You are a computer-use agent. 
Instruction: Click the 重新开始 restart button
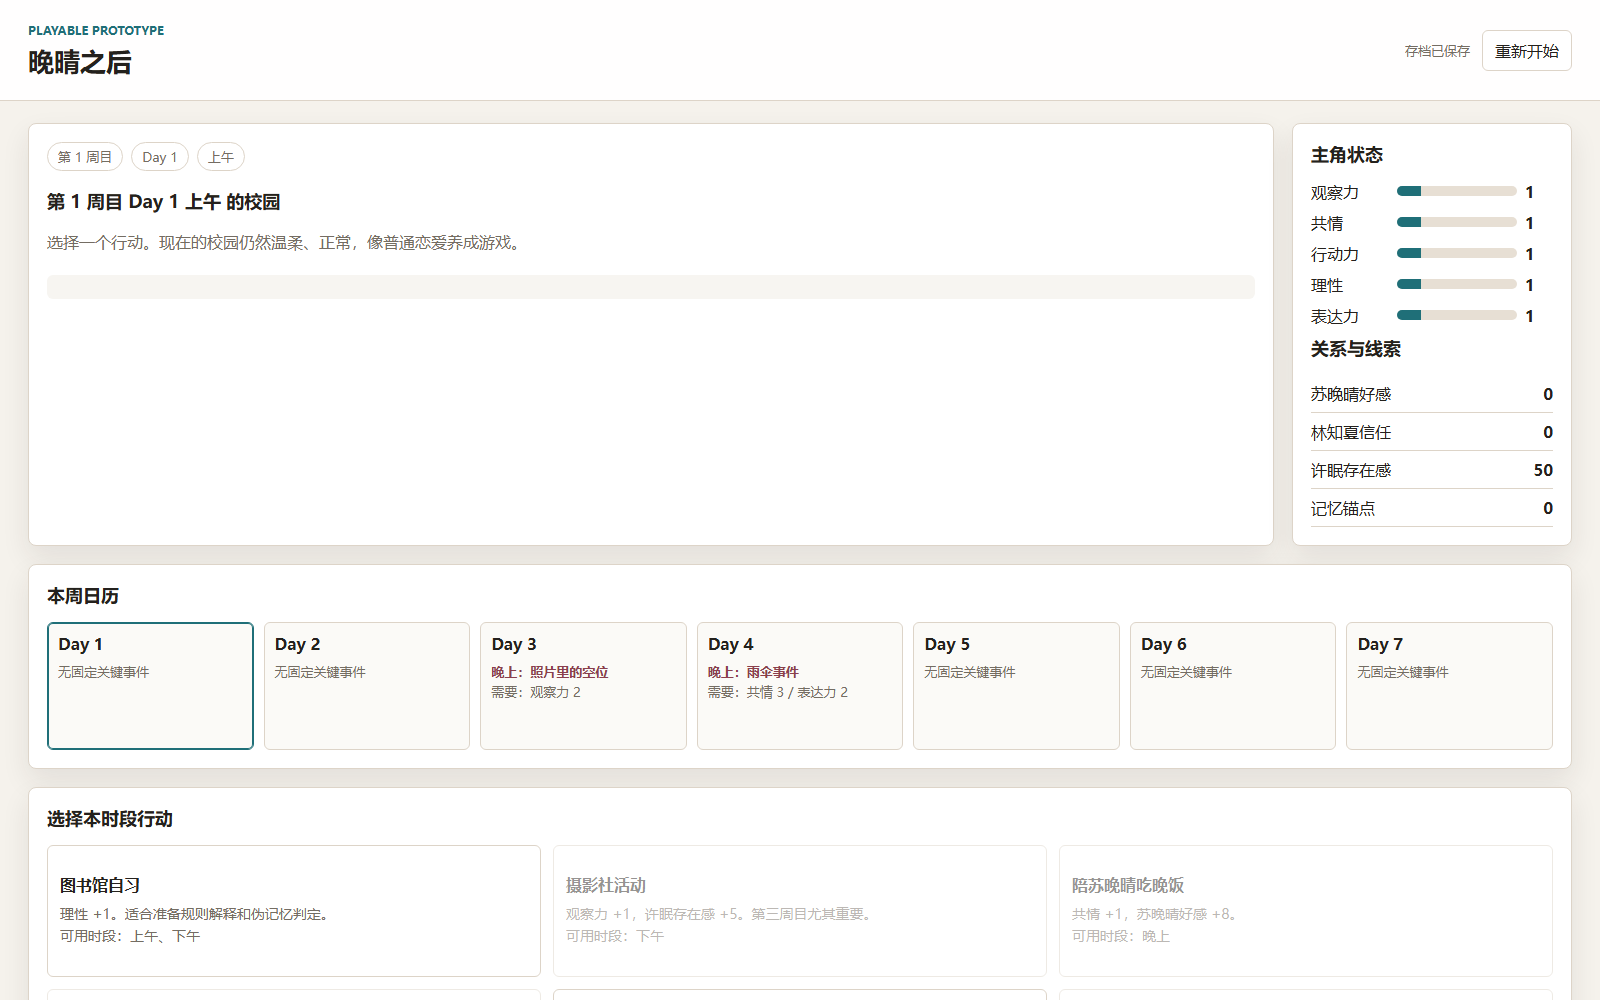click(1526, 51)
